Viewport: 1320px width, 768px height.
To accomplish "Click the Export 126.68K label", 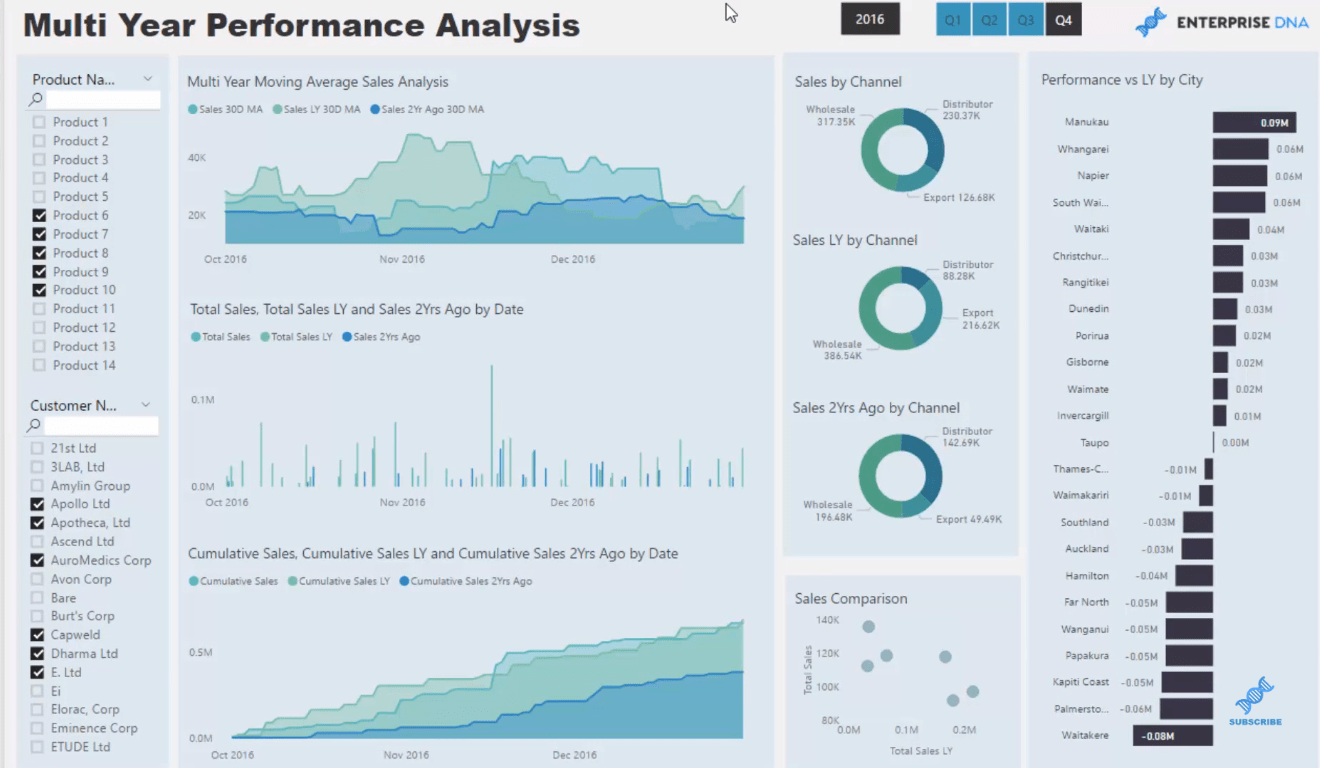I will click(959, 198).
